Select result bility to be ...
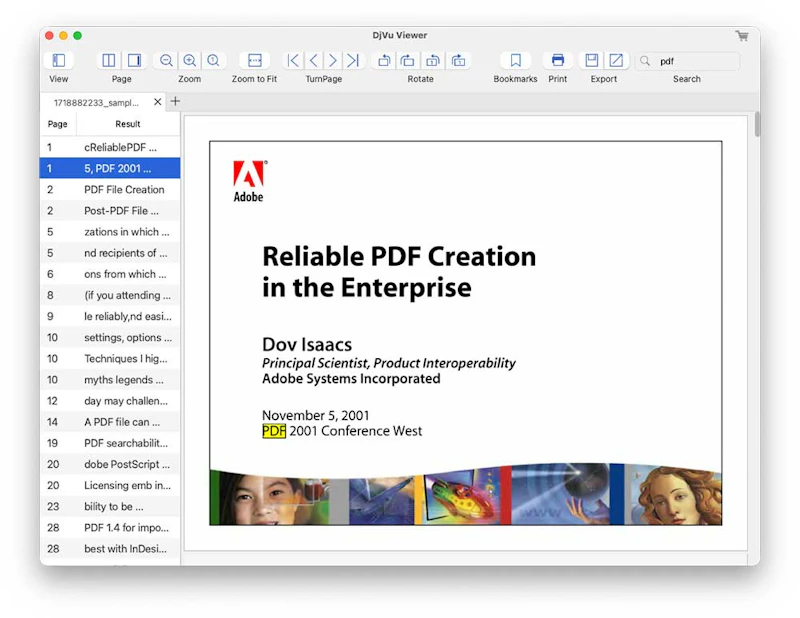This screenshot has height=618, width=800. pos(110,507)
